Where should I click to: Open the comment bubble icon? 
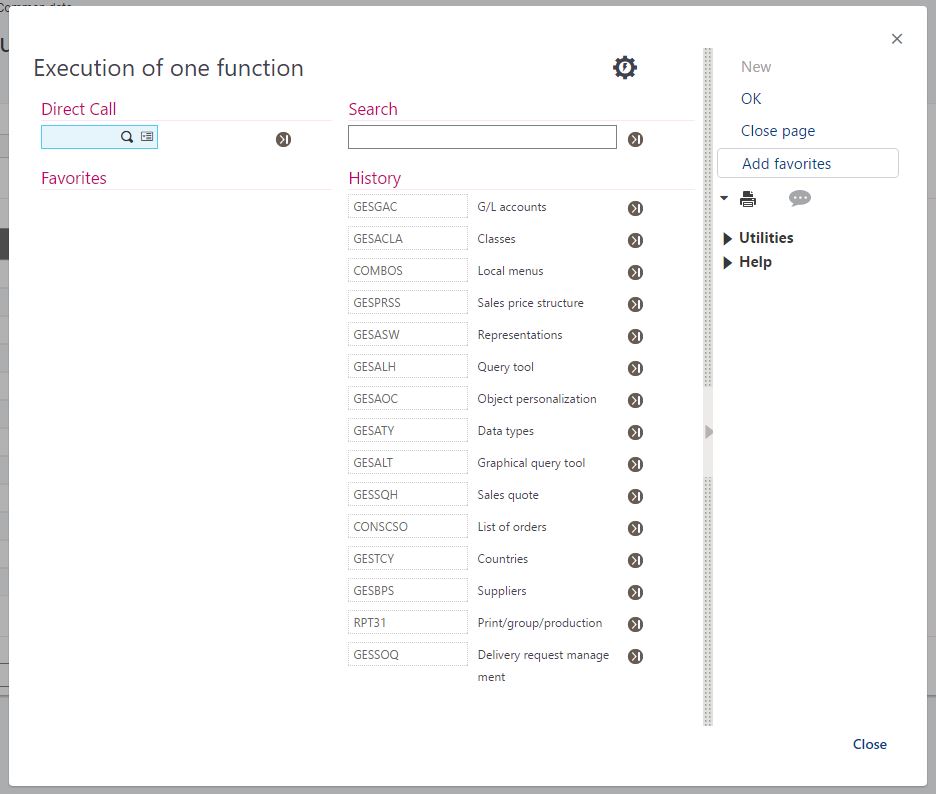click(799, 198)
